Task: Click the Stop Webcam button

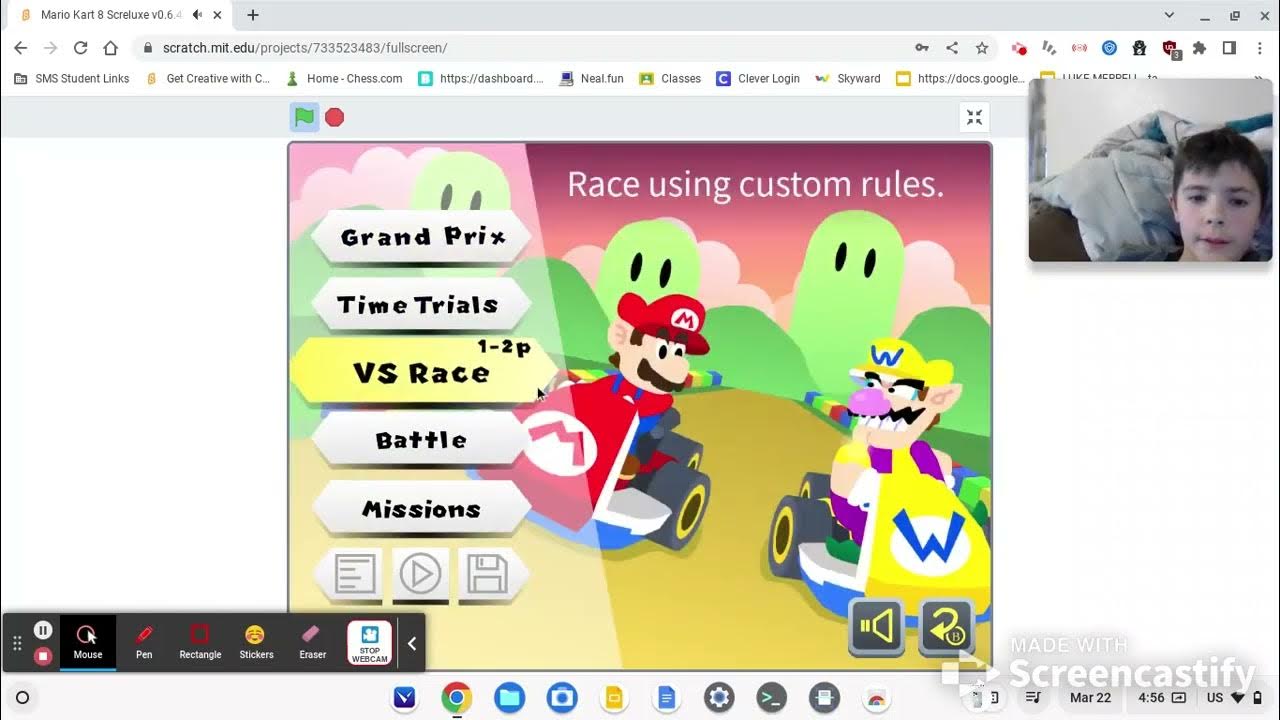Action: [x=369, y=643]
